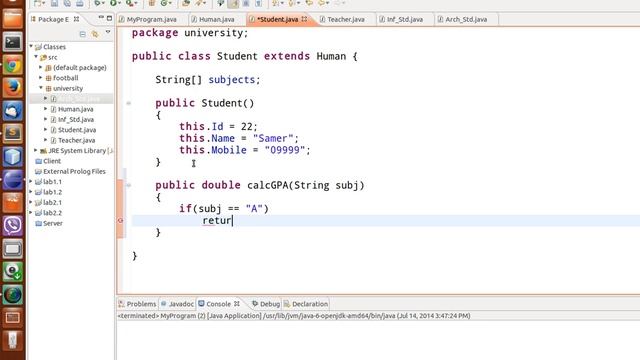This screenshot has height=360, width=640.
Task: Open Package Explorer view menu triangle
Action: 108,33
